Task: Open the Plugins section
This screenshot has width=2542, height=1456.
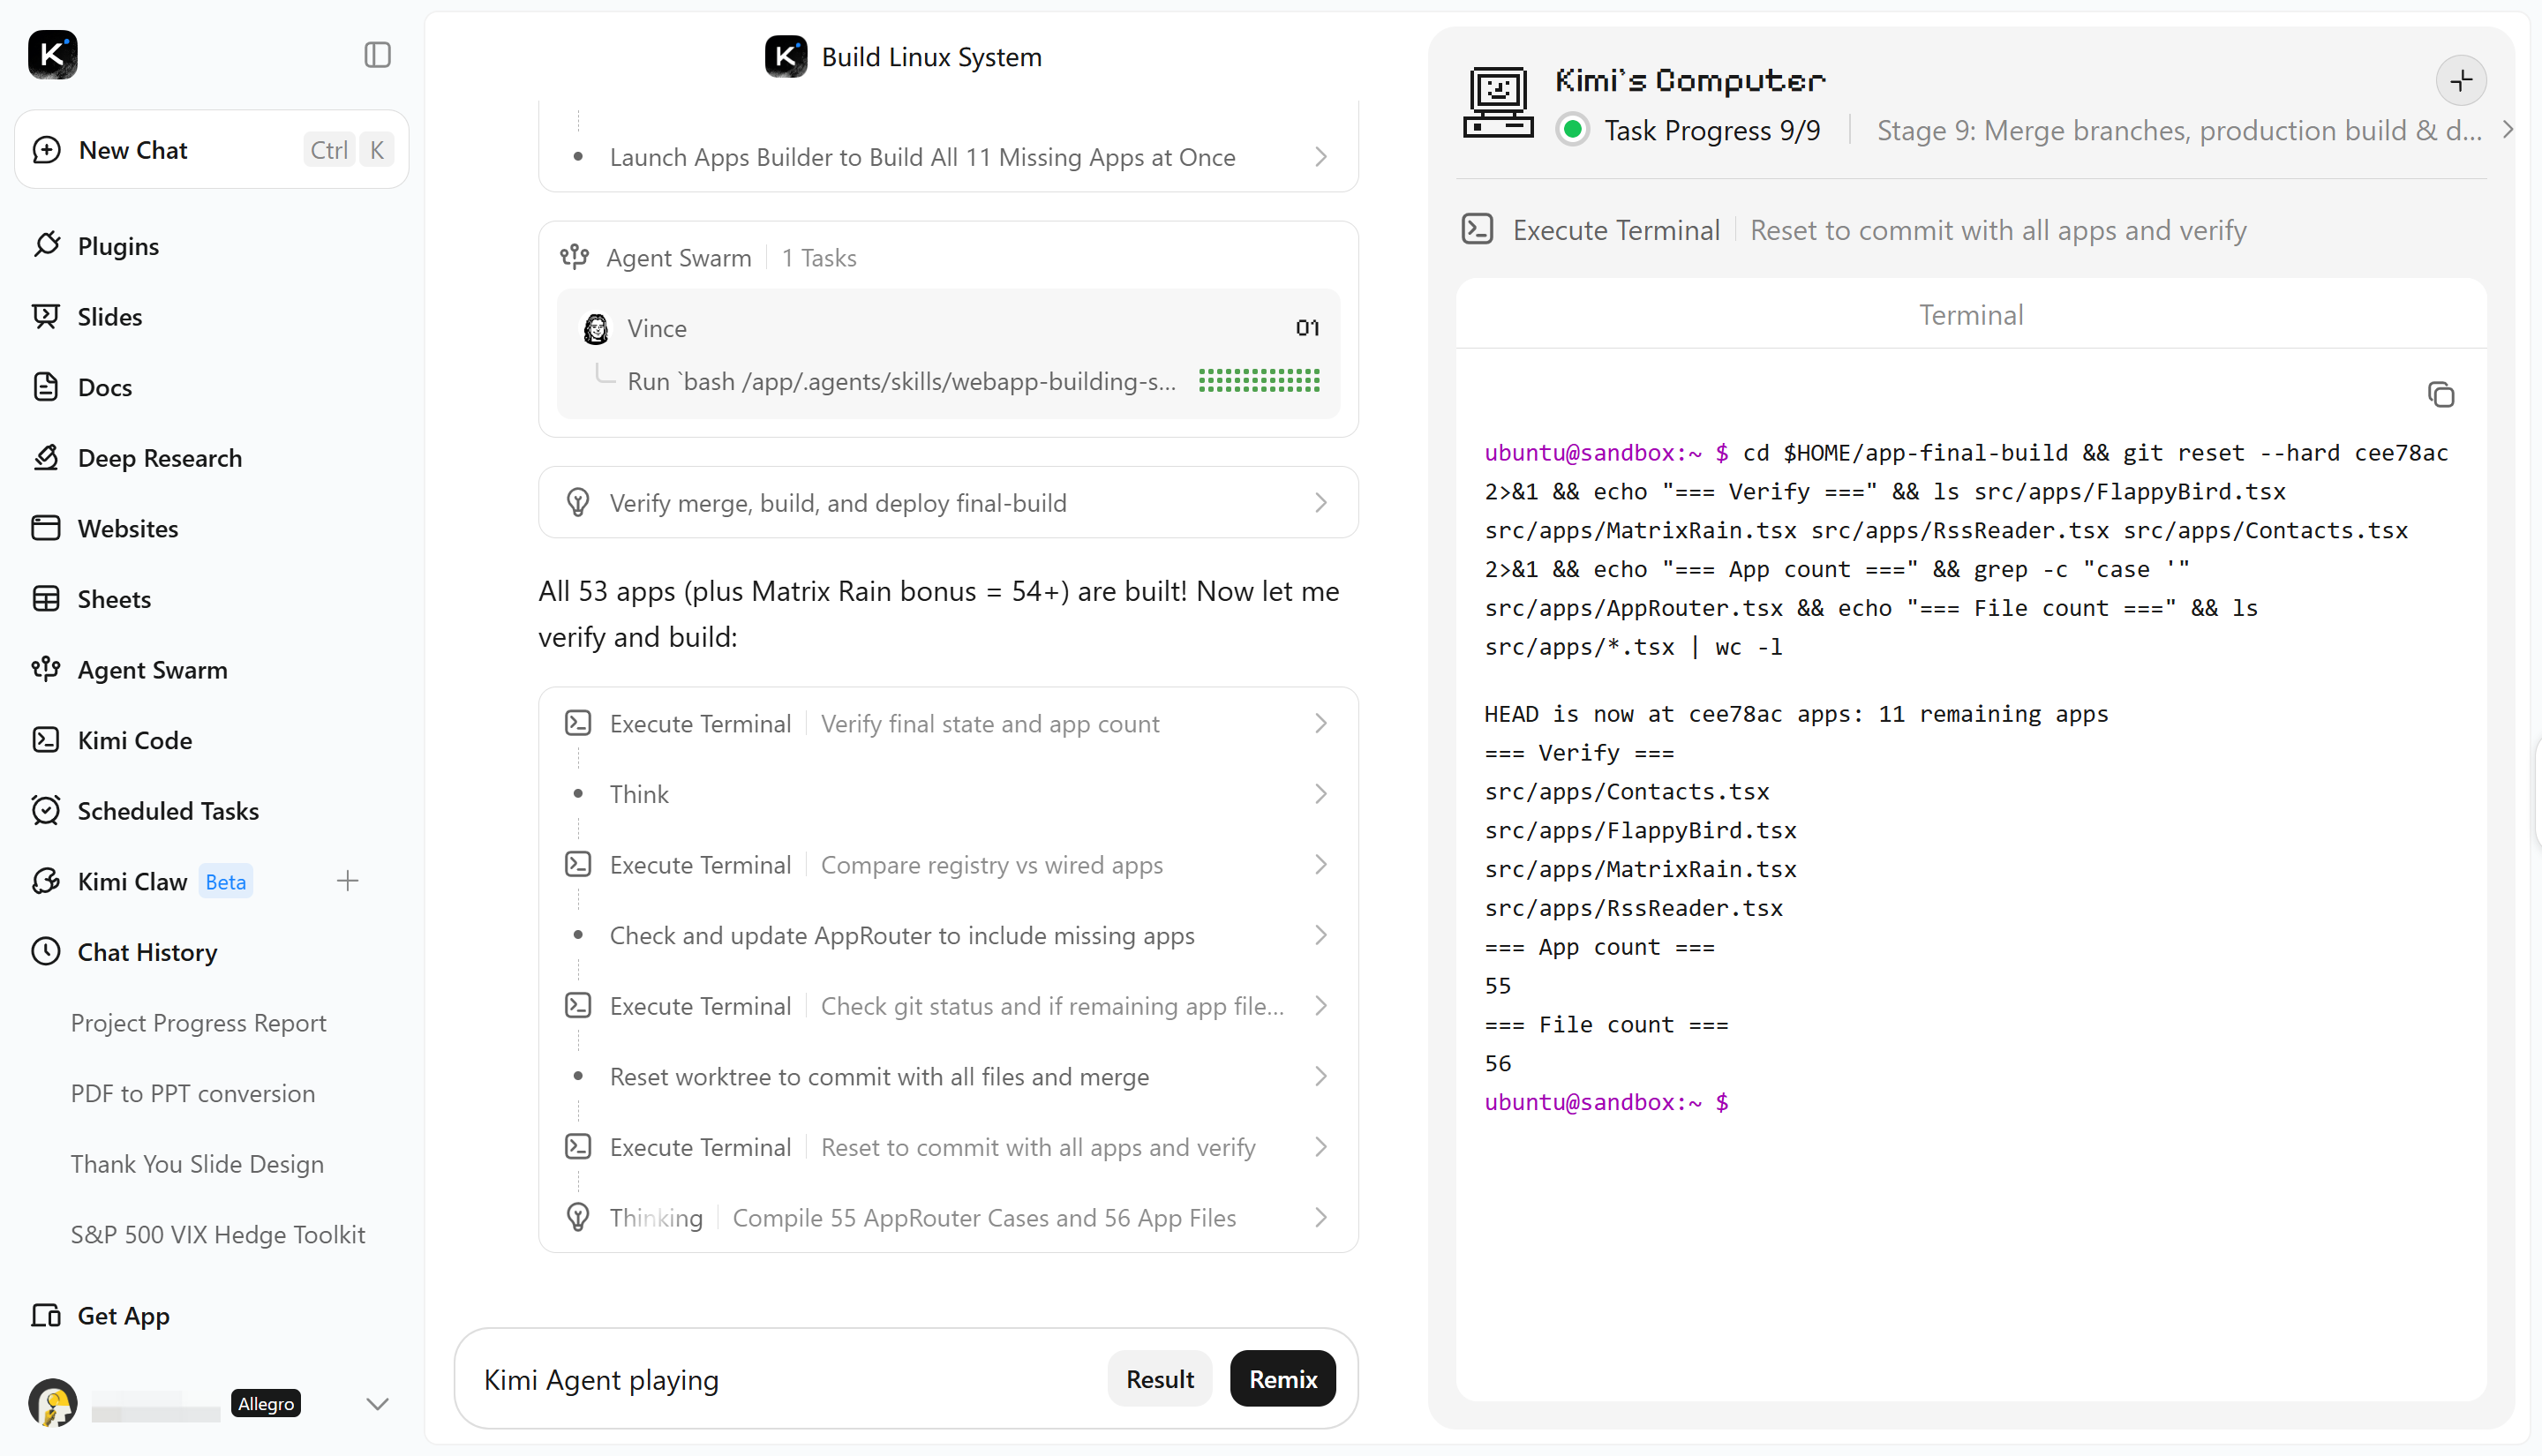Action: [x=118, y=246]
